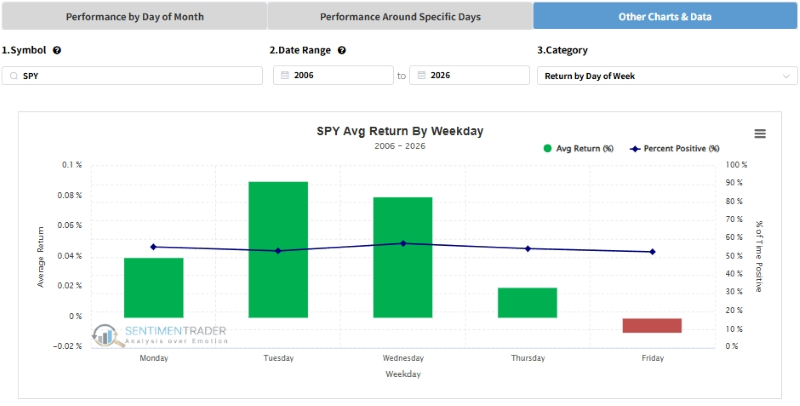Click the Date Range help question mark icon
This screenshot has width=800, height=406.
click(x=342, y=50)
